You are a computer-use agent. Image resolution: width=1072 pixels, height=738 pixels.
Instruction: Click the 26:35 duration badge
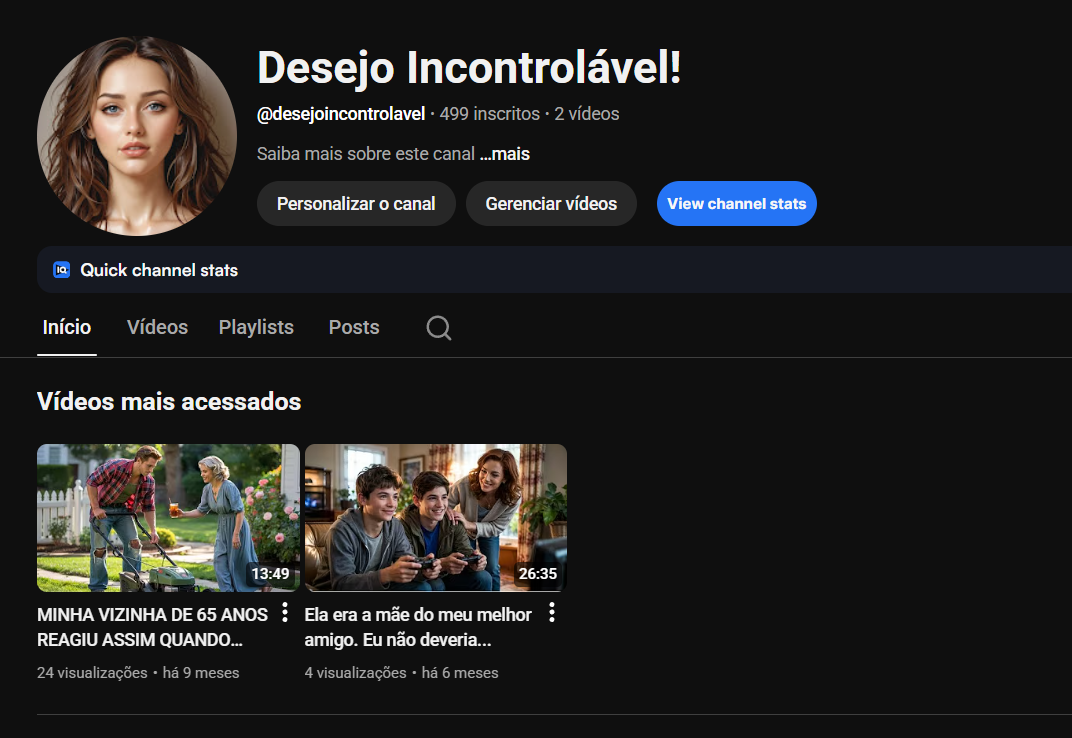(537, 574)
